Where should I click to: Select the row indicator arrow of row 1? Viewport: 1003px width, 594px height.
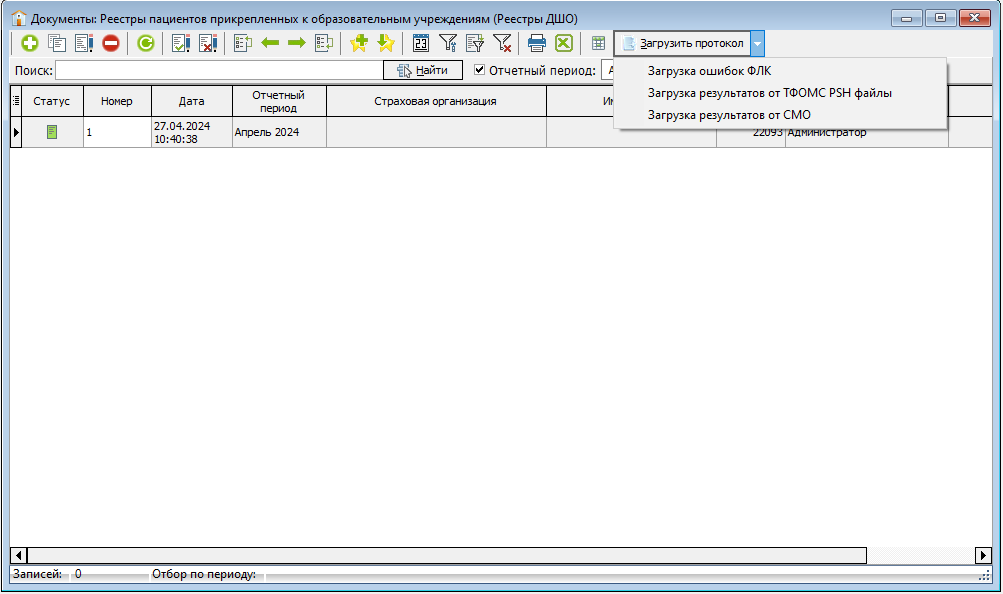(x=16, y=132)
